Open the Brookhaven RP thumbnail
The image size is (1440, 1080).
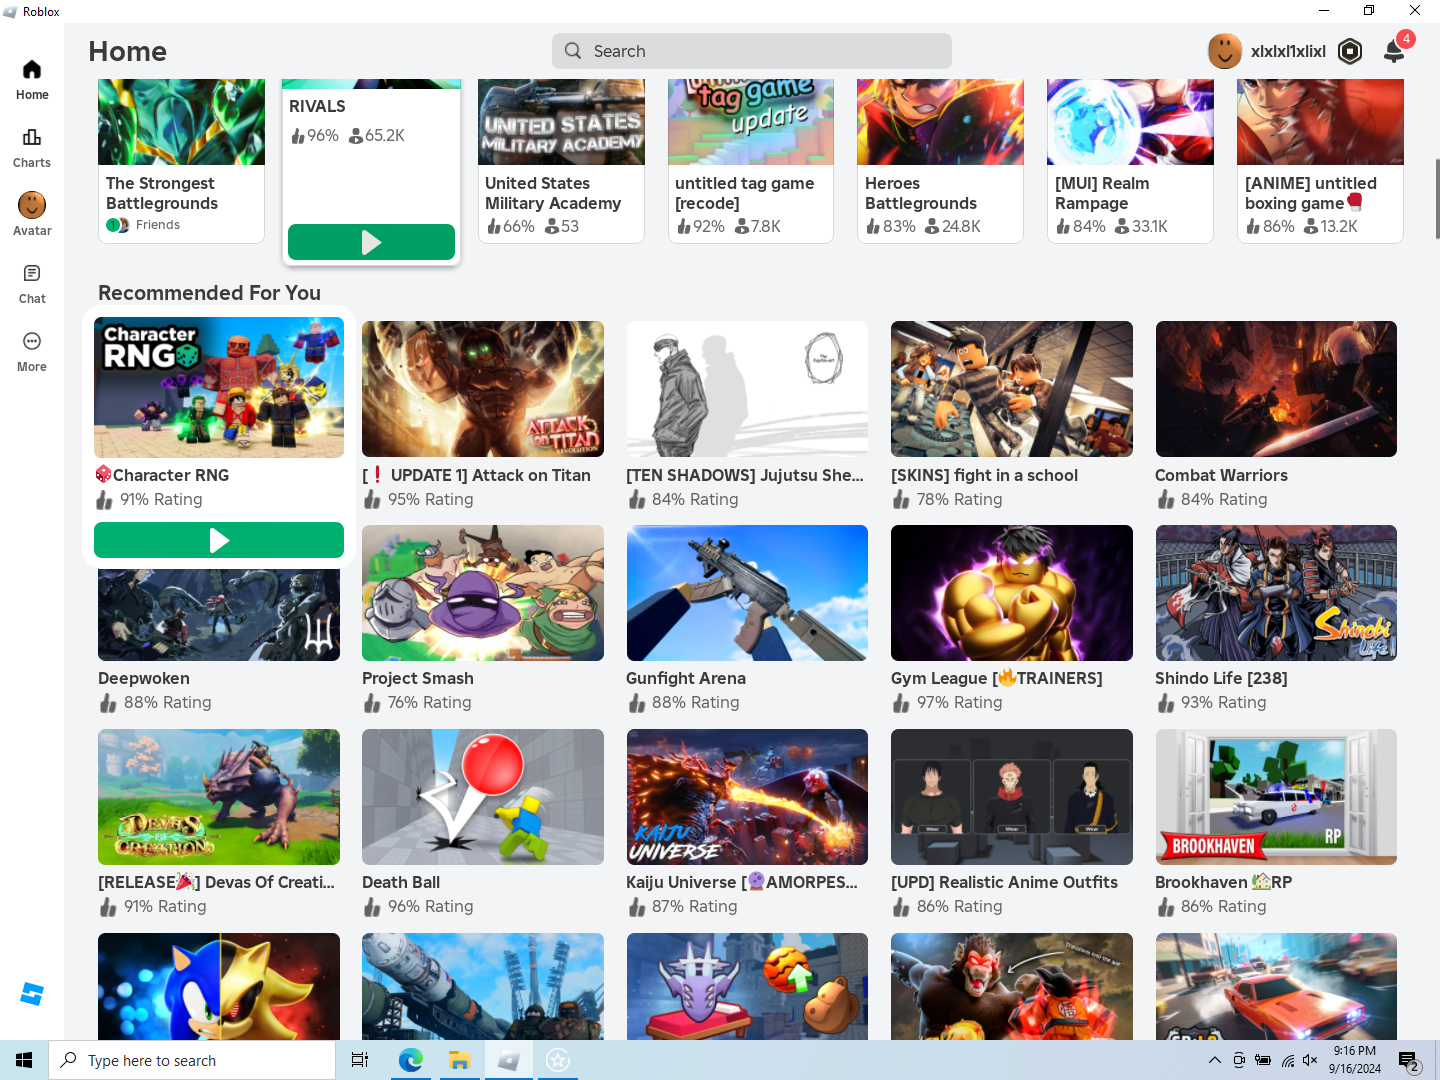point(1276,797)
